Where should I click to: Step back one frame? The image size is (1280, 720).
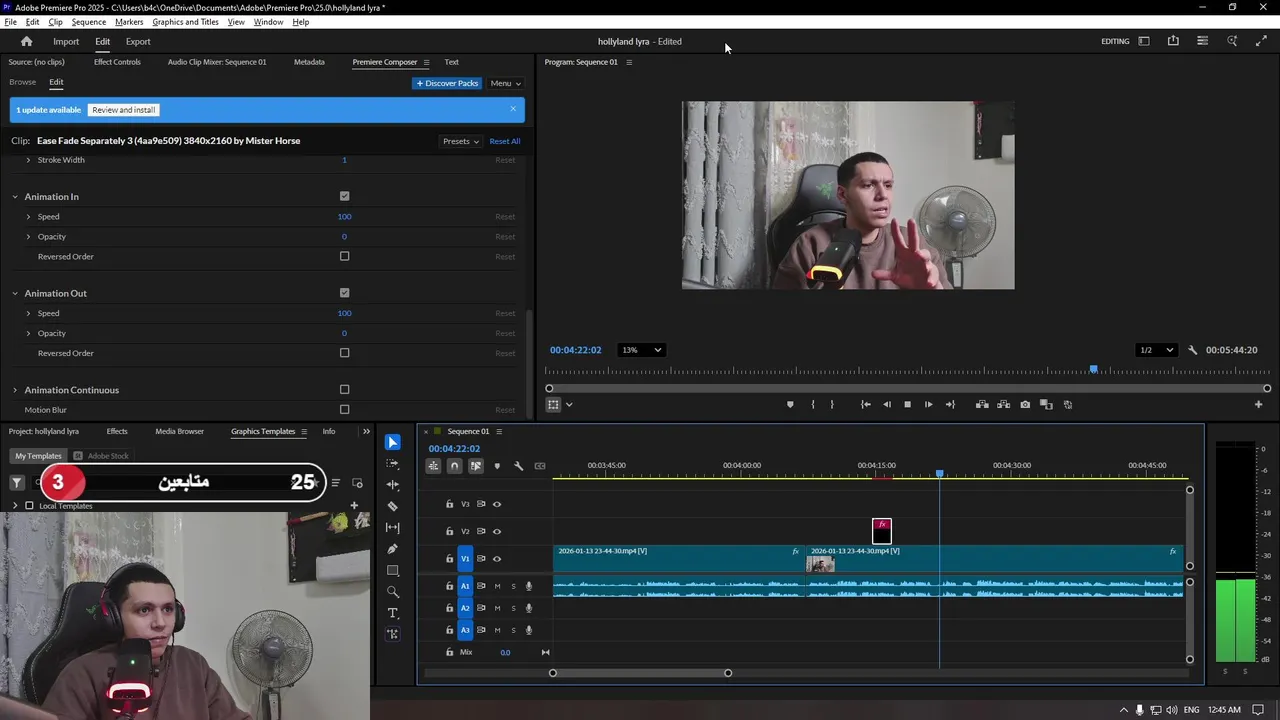tap(887, 405)
